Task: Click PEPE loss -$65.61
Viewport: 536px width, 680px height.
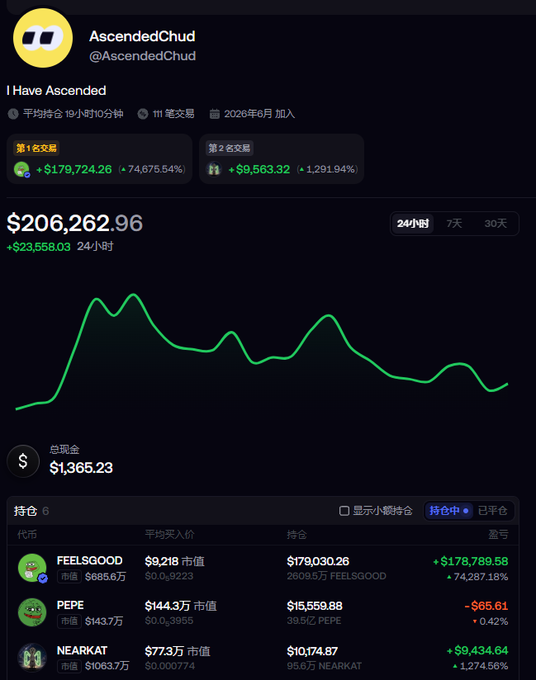Action: coord(486,606)
